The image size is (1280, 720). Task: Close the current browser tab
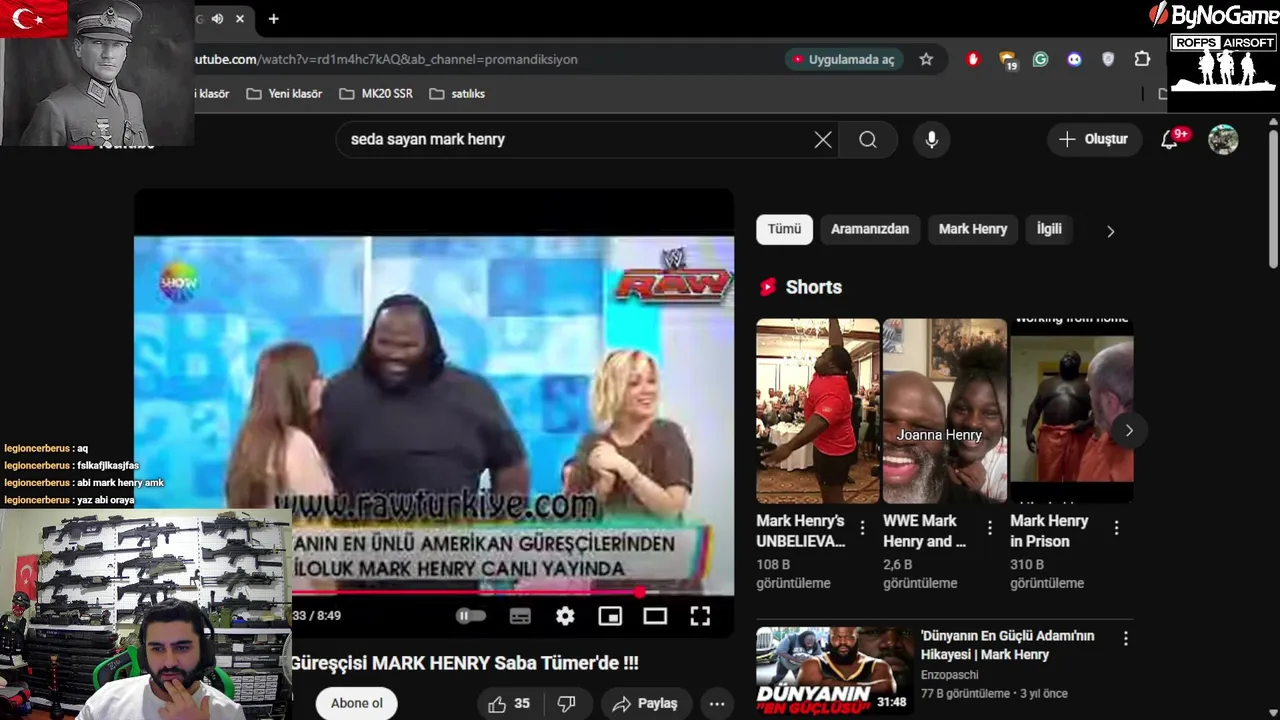coord(240,19)
